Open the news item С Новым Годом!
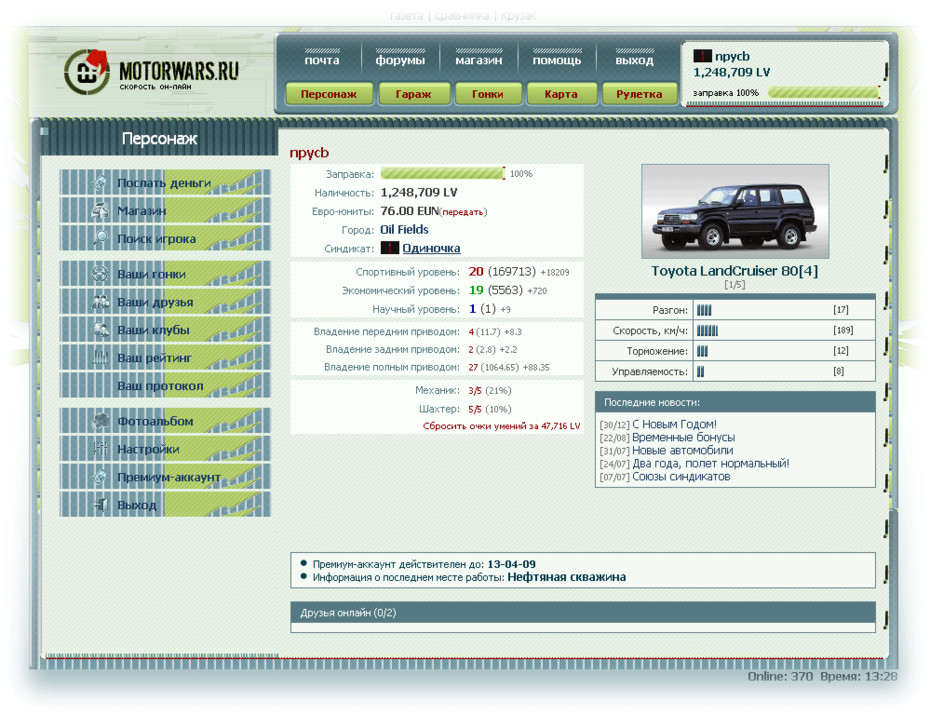This screenshot has height=715, width=930. tap(674, 424)
